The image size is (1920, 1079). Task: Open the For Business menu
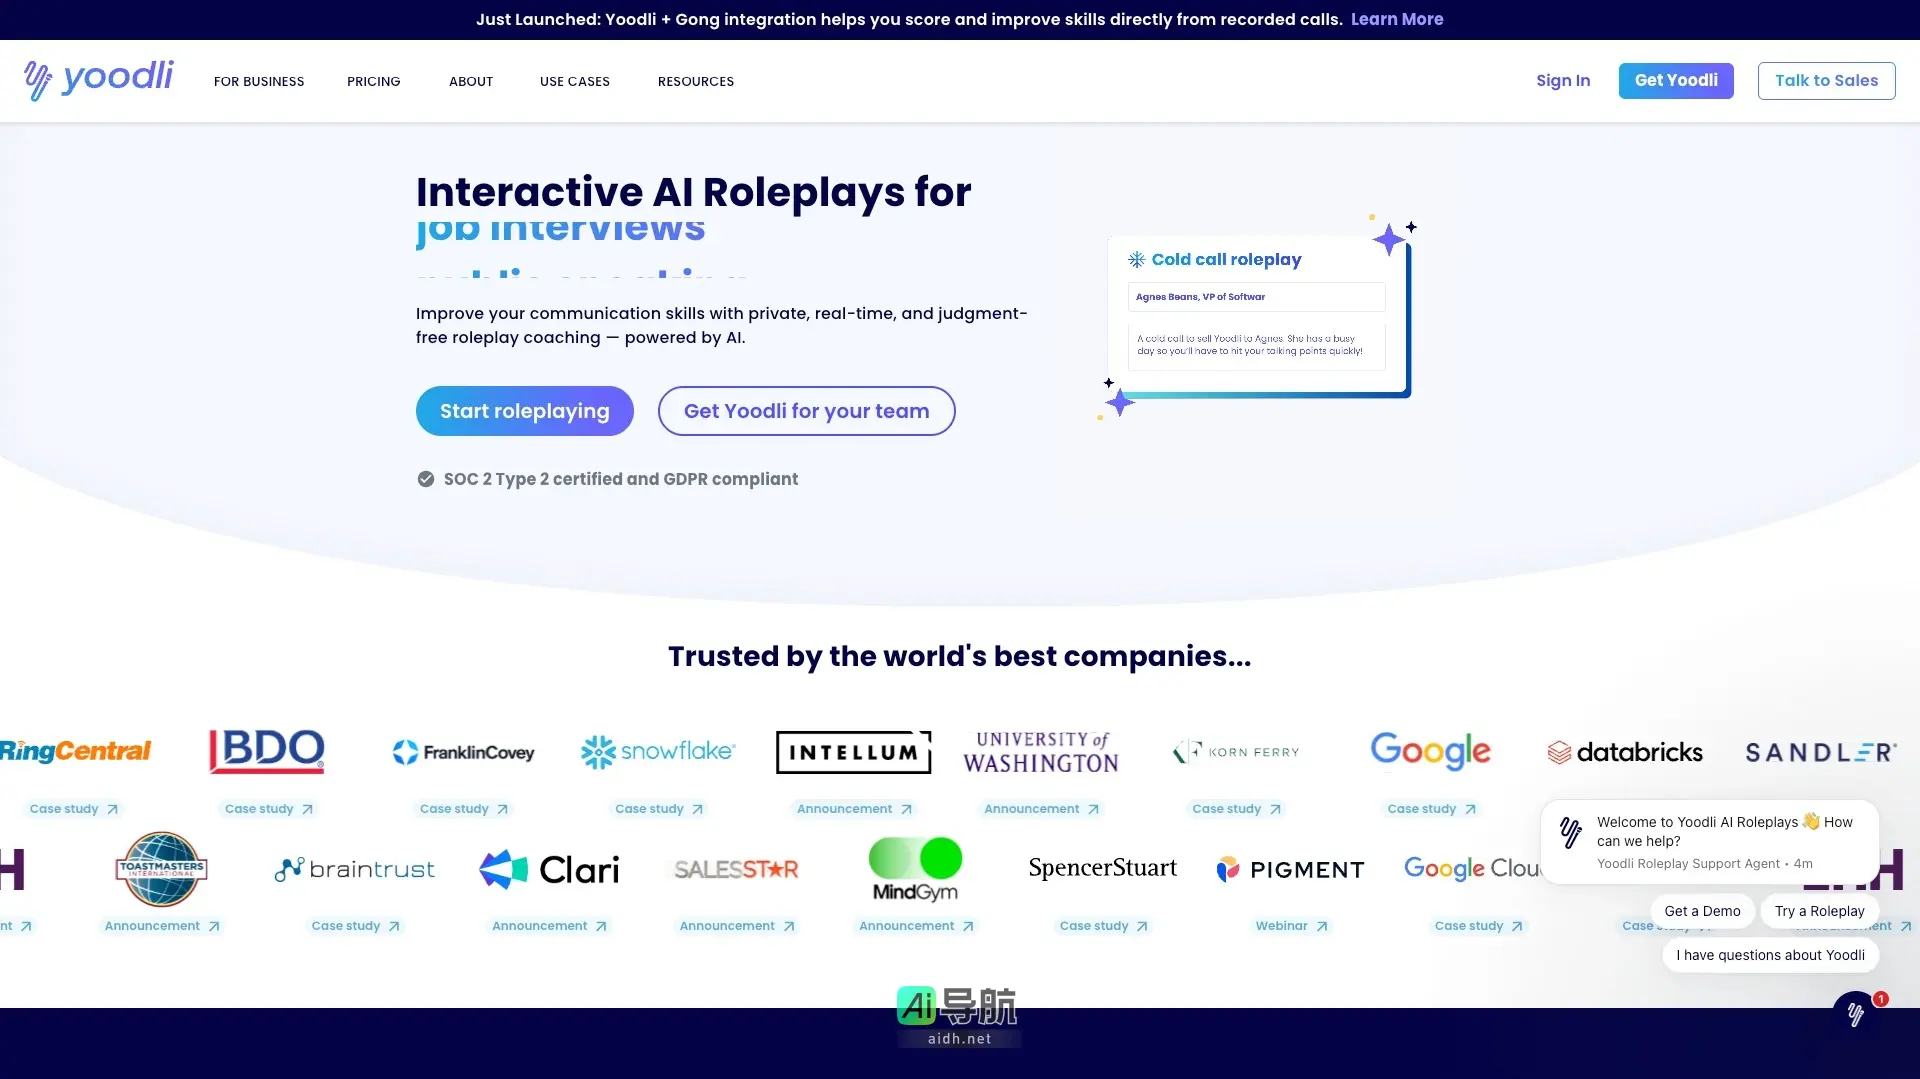[x=259, y=81]
